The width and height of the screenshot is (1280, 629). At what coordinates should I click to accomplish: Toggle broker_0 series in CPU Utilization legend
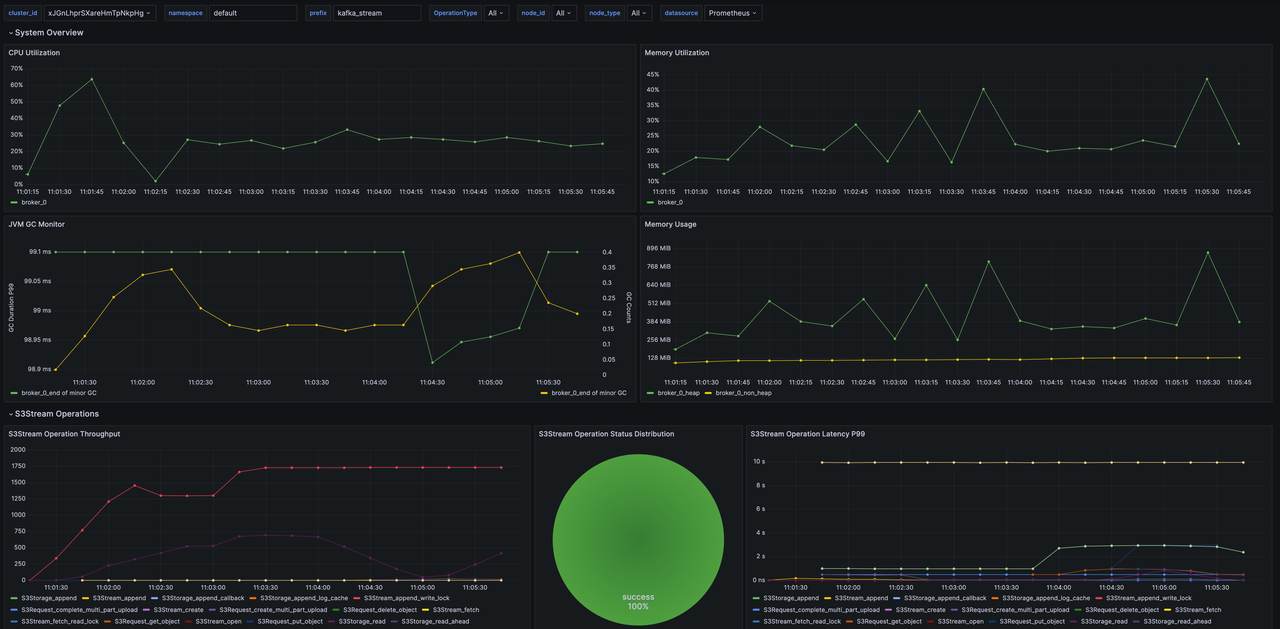pos(34,202)
